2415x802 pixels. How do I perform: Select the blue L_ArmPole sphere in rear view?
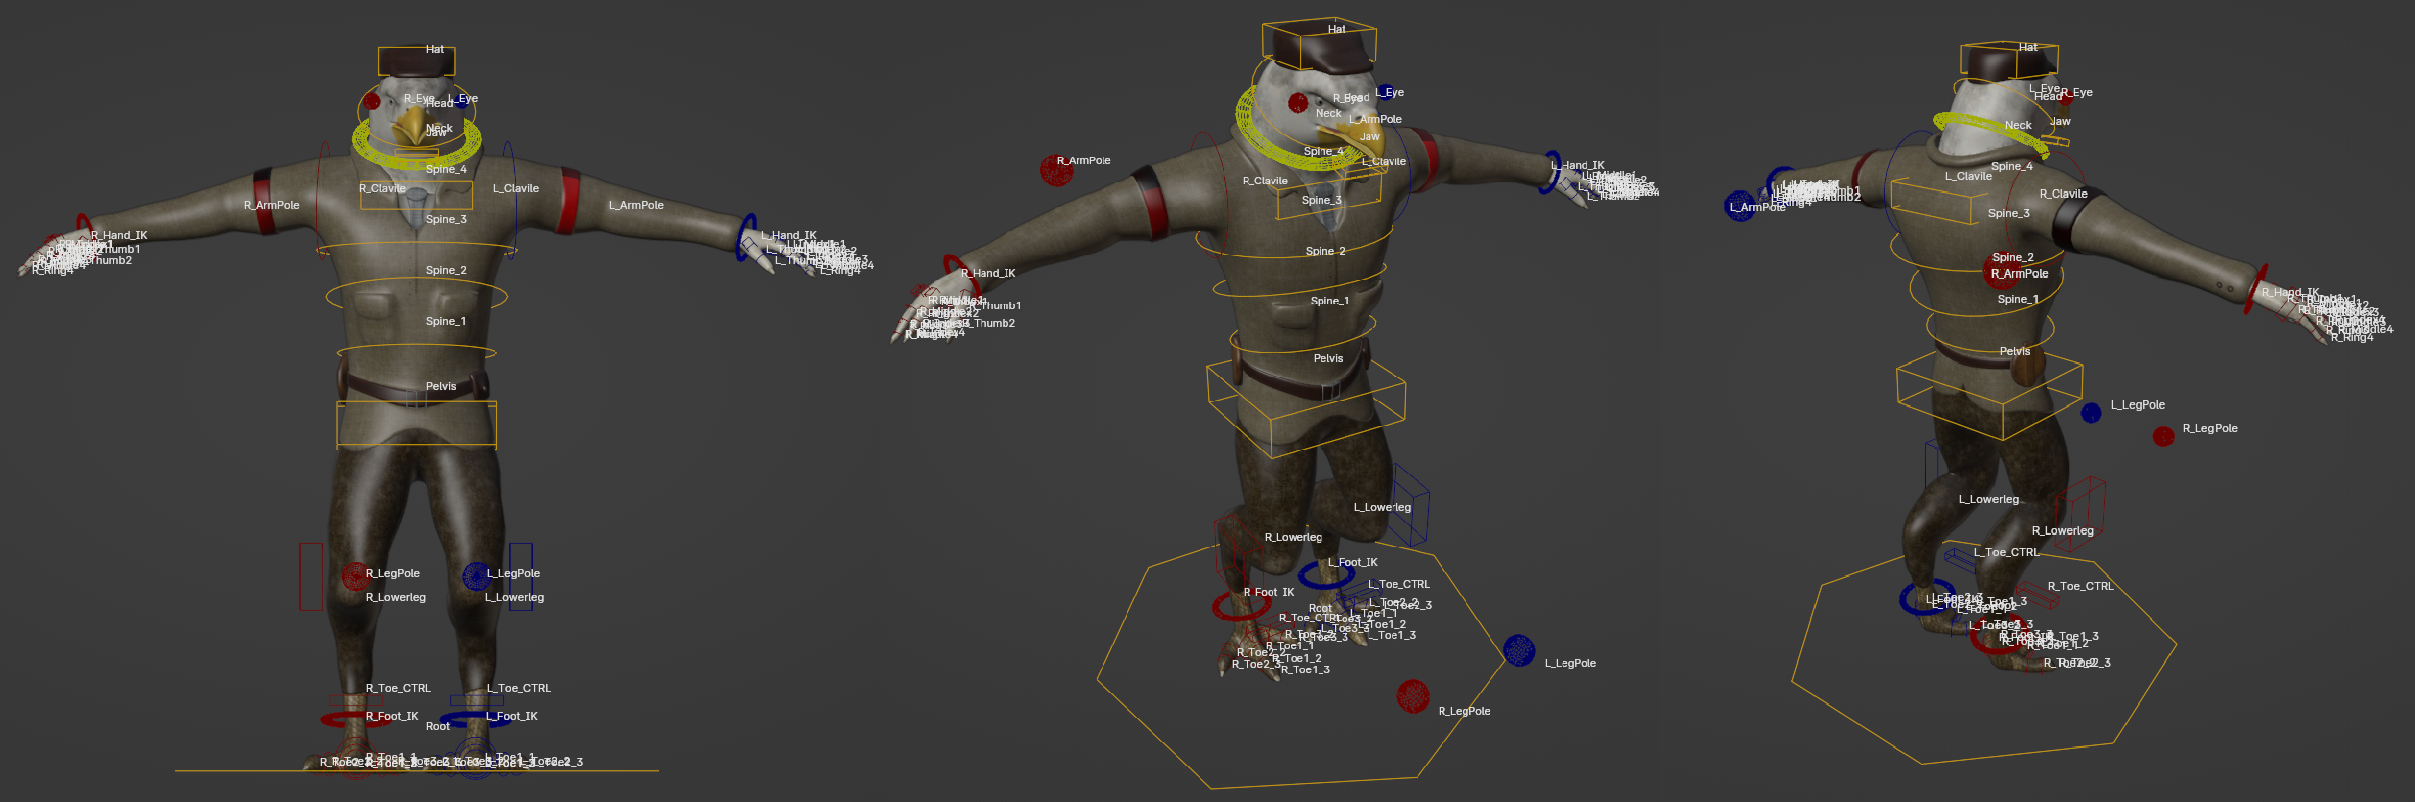point(1740,206)
